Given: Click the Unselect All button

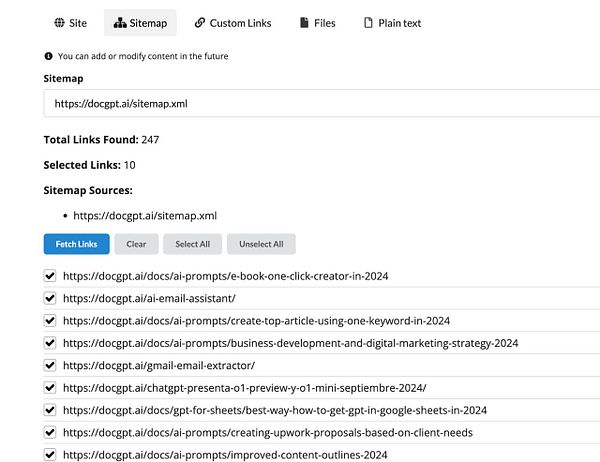Looking at the screenshot, I should [x=261, y=244].
